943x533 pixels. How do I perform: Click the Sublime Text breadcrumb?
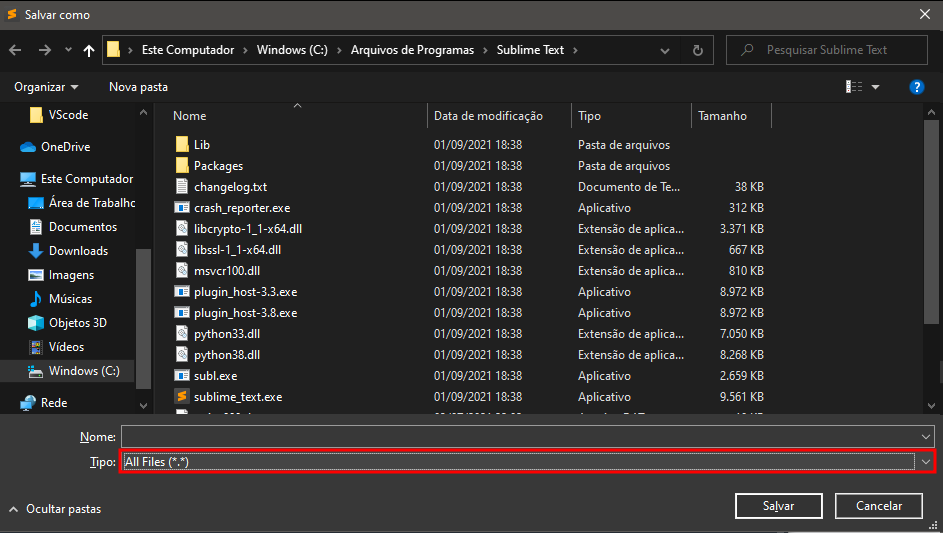coord(530,51)
